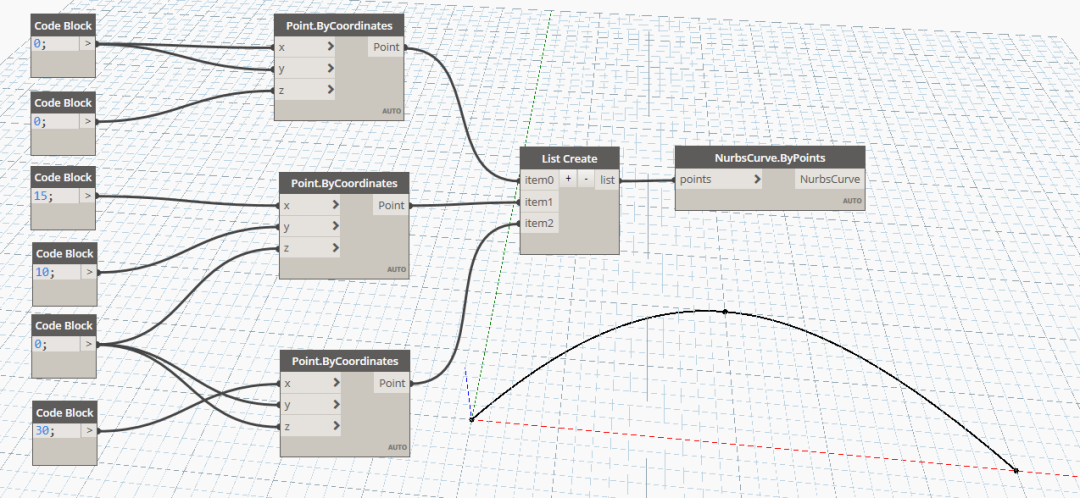Viewport: 1080px width, 498px height.
Task: Click AUTO lacing on Point node feeding item2
Action: pos(397,447)
